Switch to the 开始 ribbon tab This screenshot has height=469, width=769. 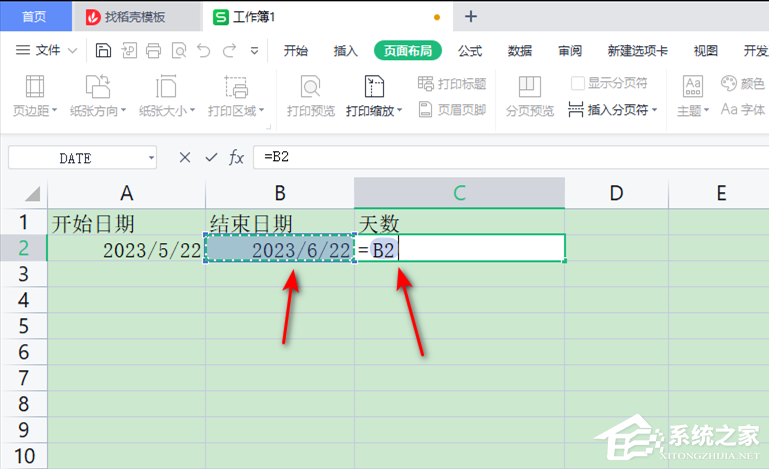[296, 51]
